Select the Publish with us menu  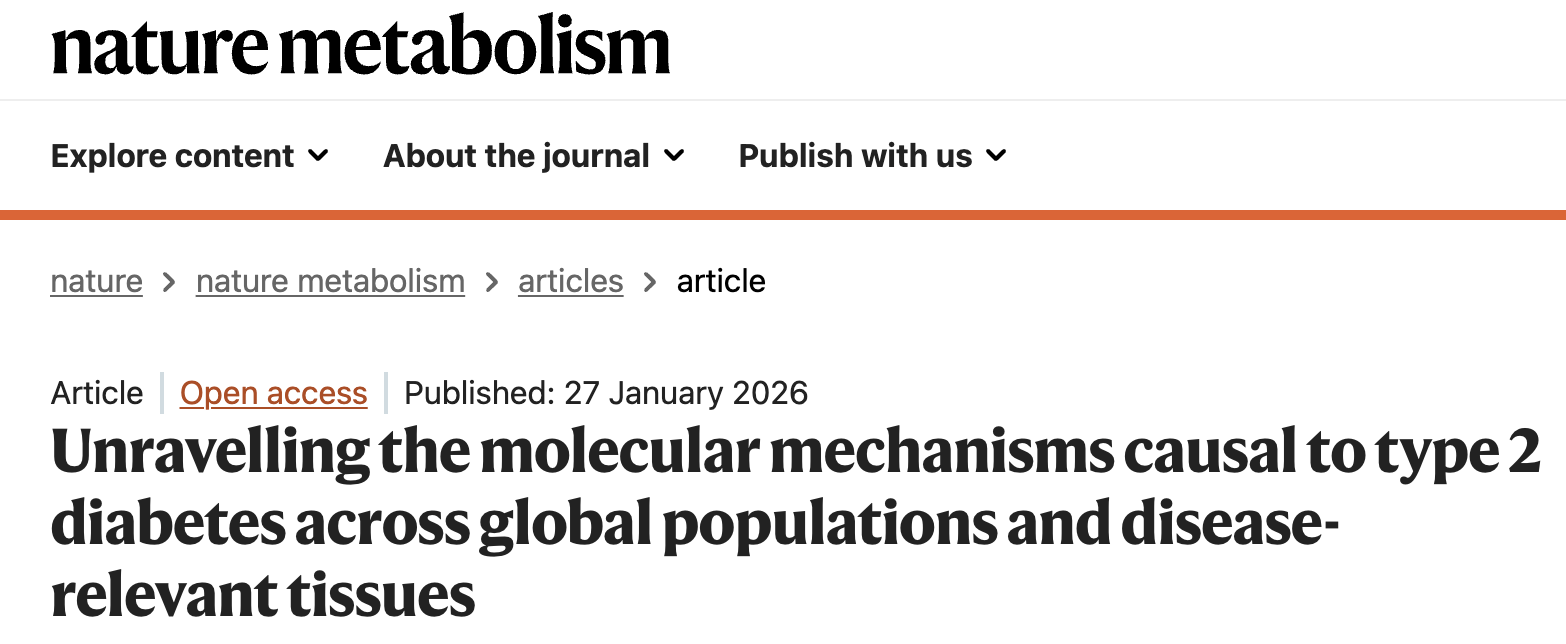point(855,156)
